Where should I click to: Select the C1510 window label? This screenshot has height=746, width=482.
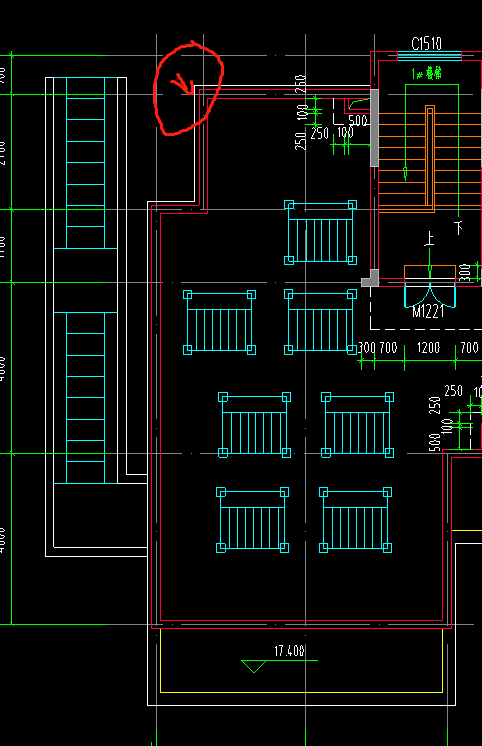pyautogui.click(x=426, y=44)
